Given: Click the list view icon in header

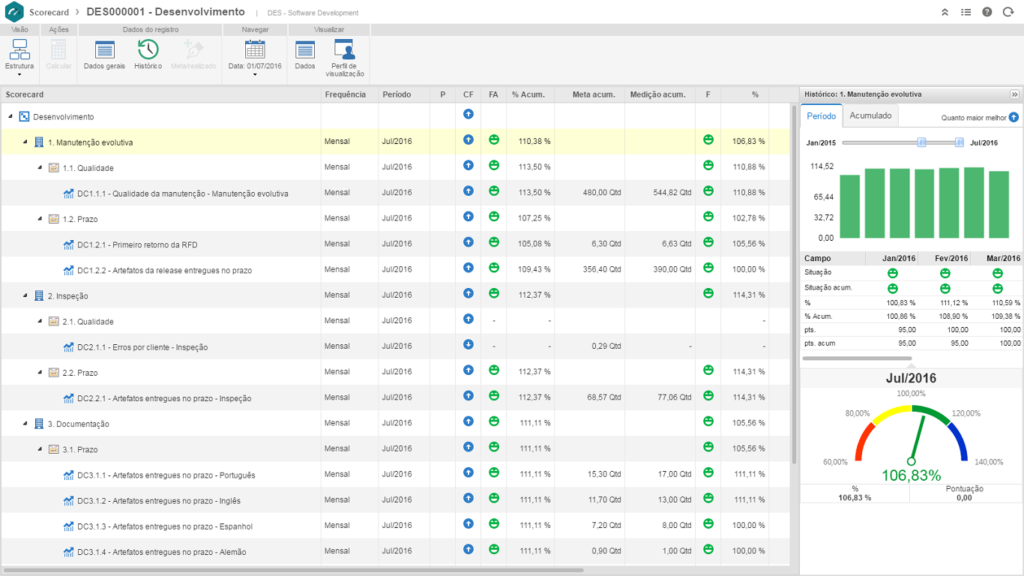Looking at the screenshot, I should 965,12.
